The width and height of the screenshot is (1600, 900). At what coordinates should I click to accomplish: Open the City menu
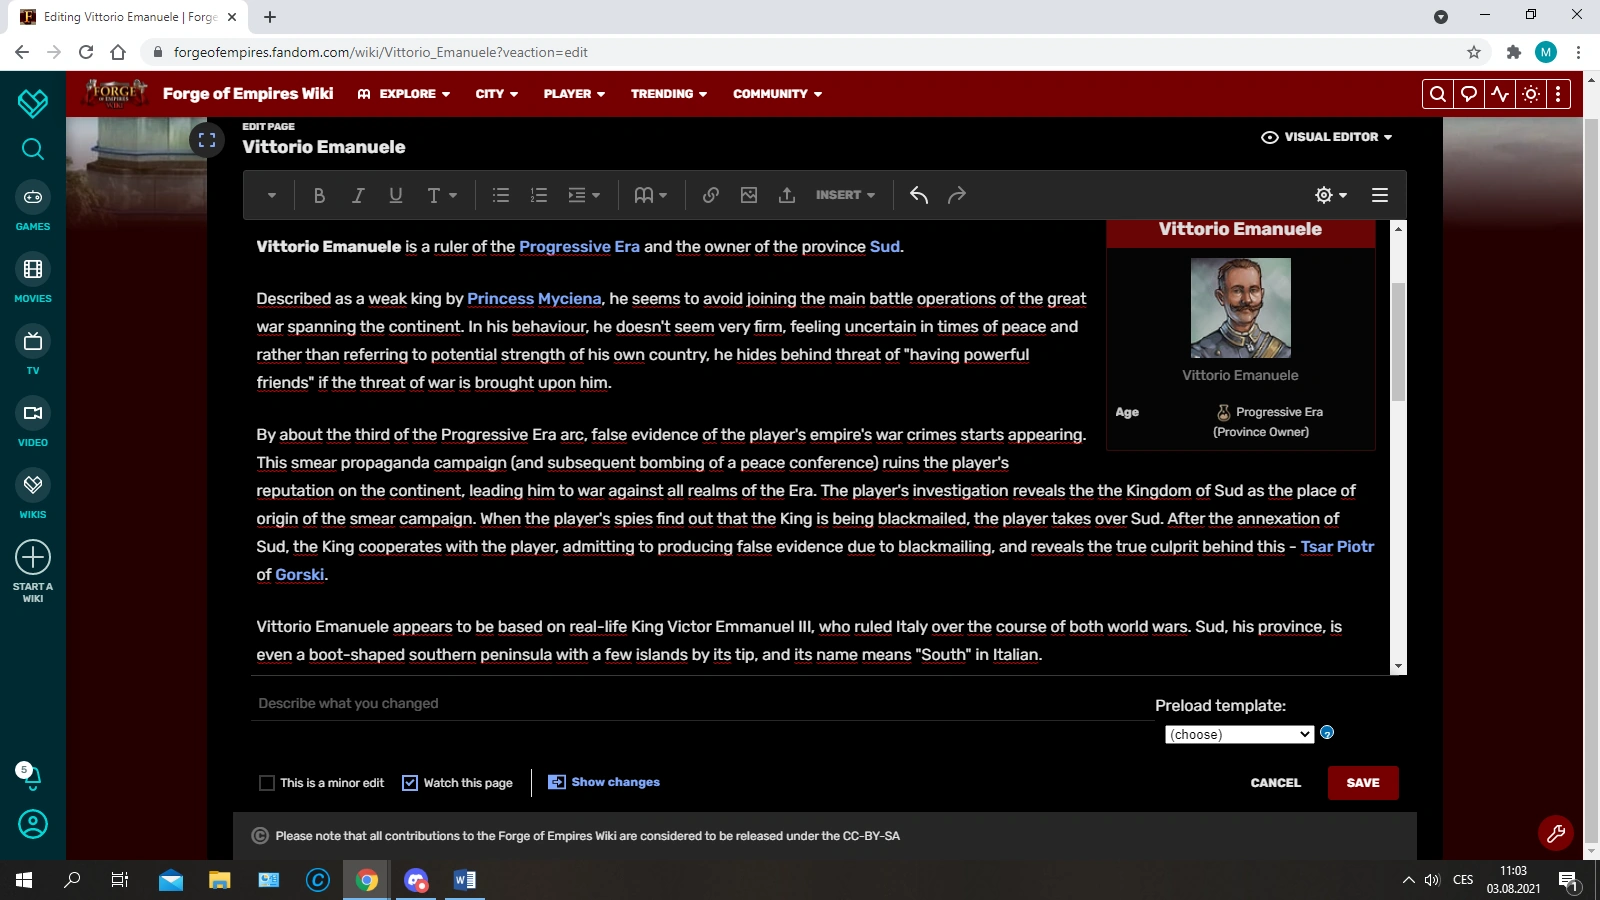[497, 94]
